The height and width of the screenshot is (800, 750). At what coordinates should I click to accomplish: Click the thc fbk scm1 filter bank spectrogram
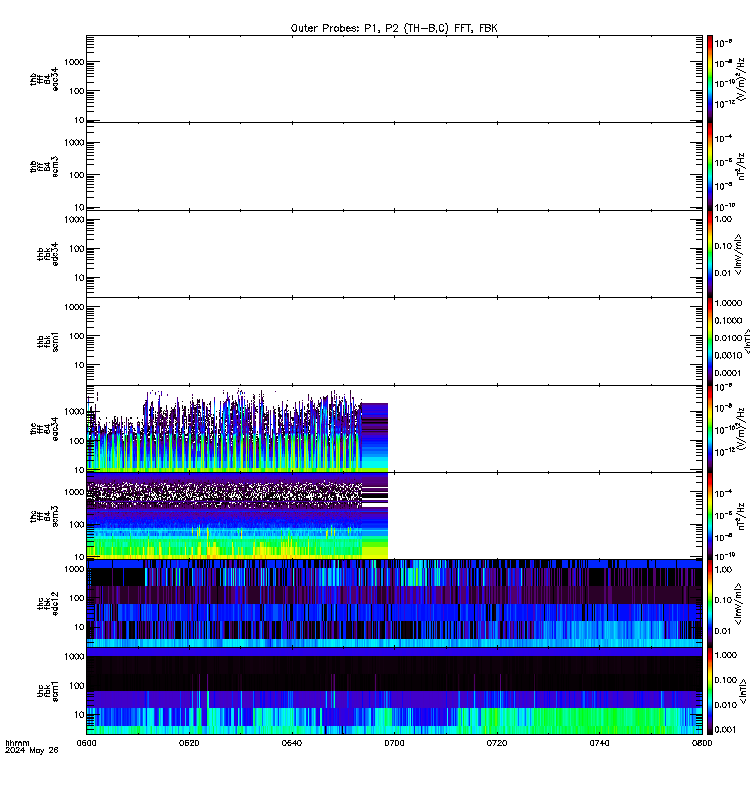point(394,691)
